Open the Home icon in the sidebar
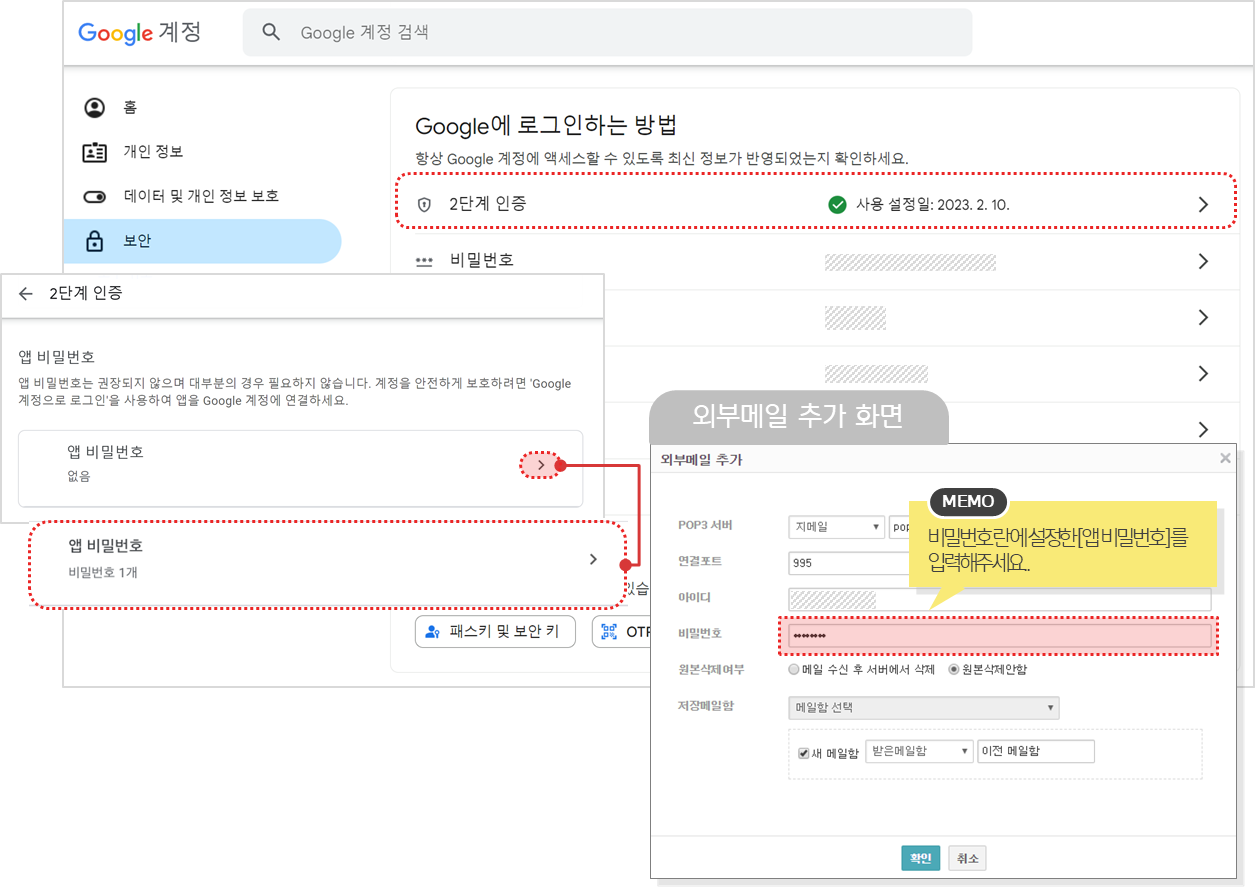This screenshot has width=1255, height=887. click(95, 108)
